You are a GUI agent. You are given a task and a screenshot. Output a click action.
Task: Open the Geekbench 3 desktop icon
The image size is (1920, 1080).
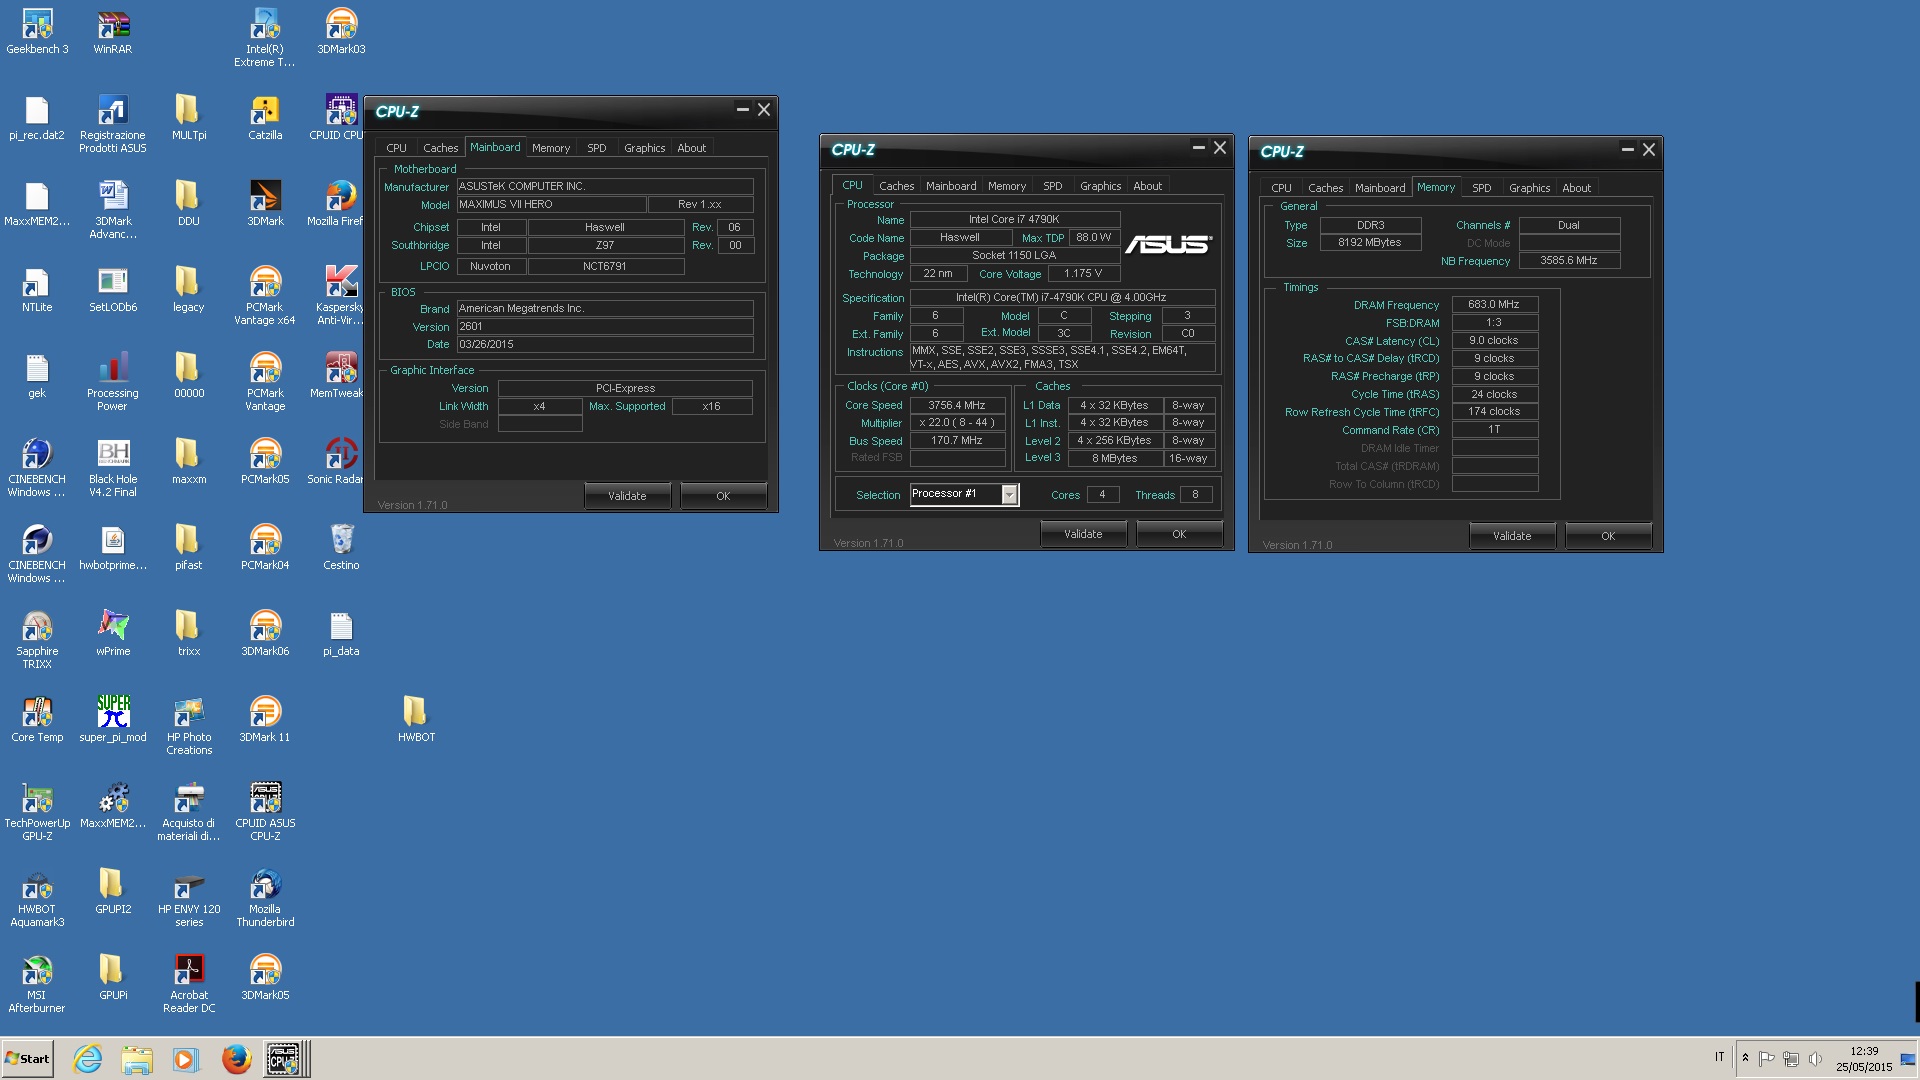tap(37, 31)
